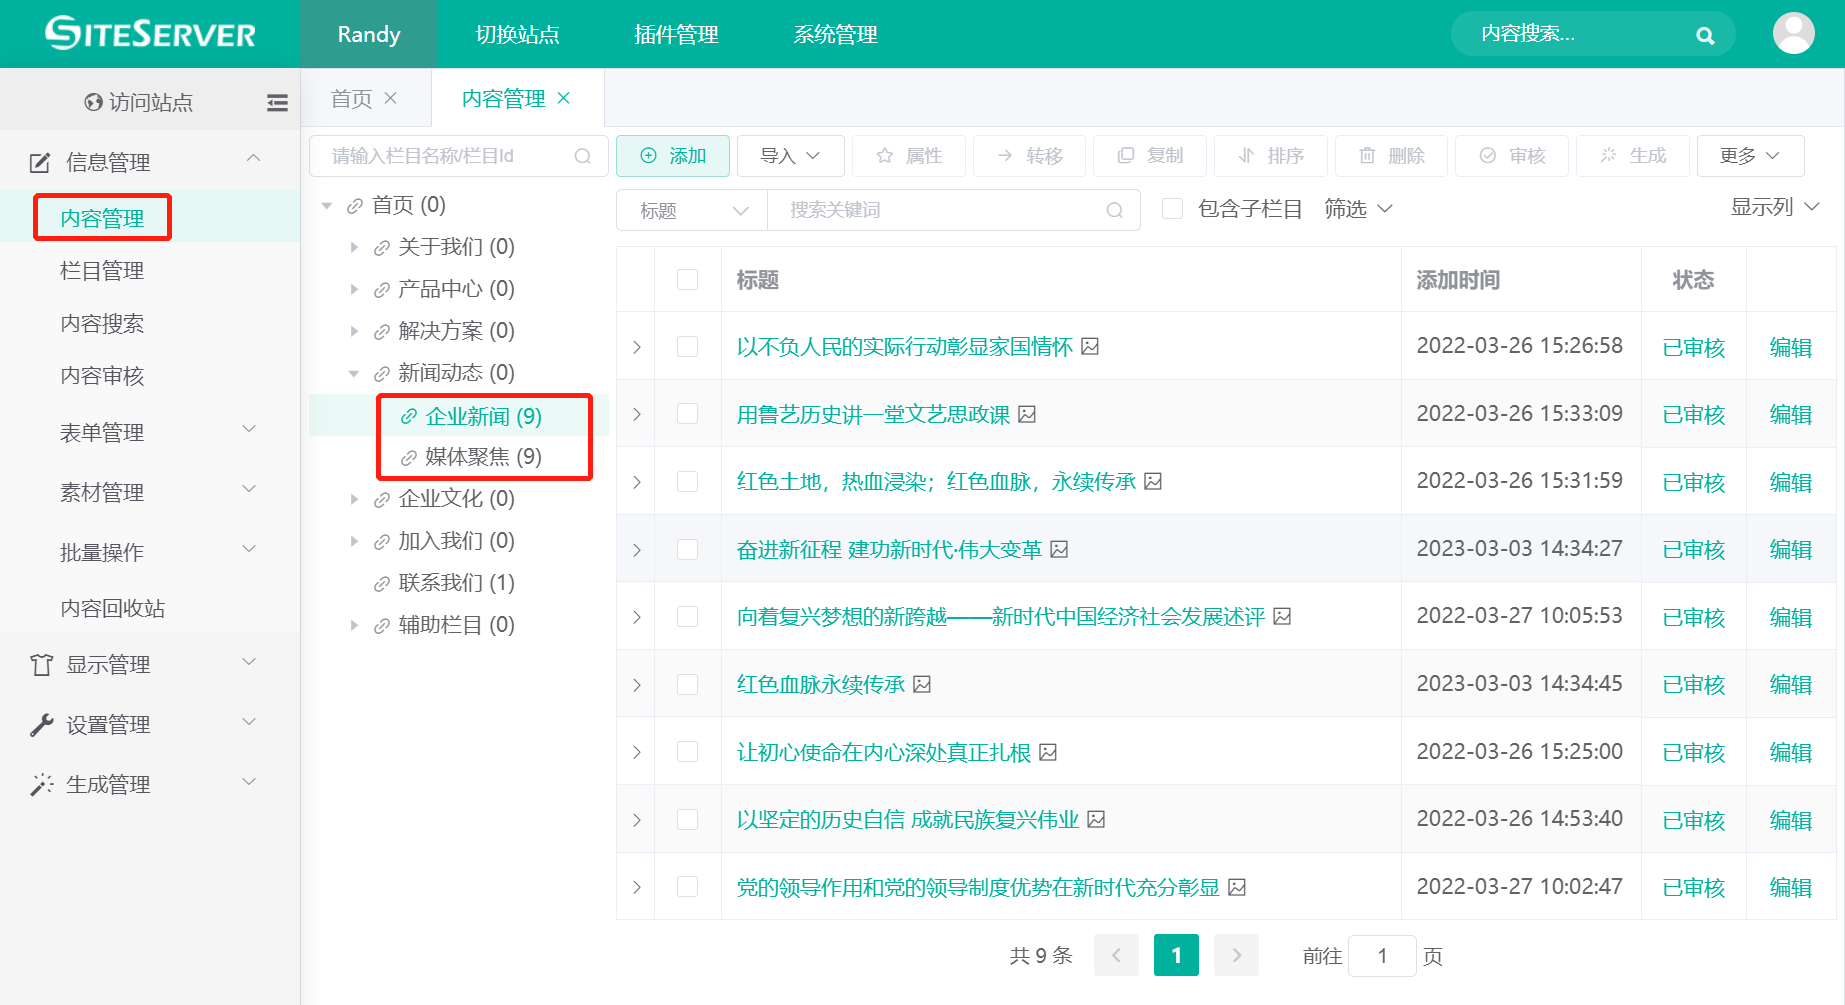Click 编辑 on the first article

tap(1790, 346)
